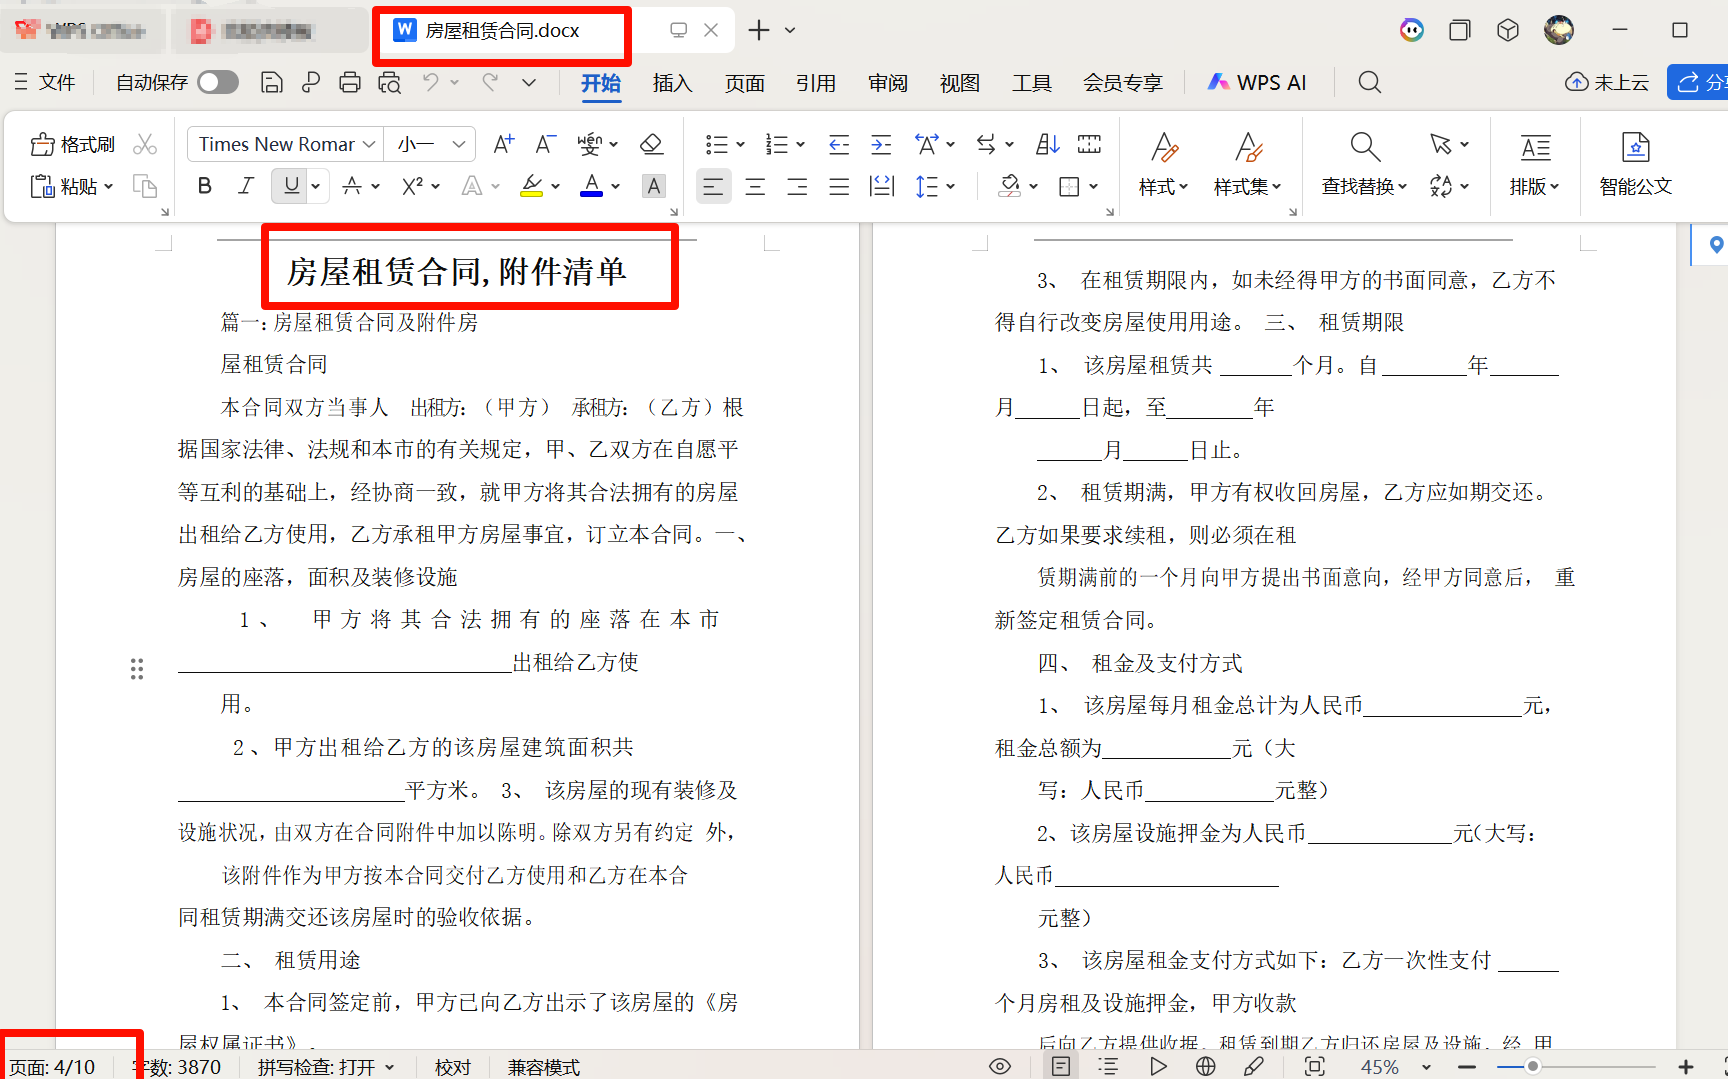
Task: Toggle superscript formatting
Action: point(412,186)
